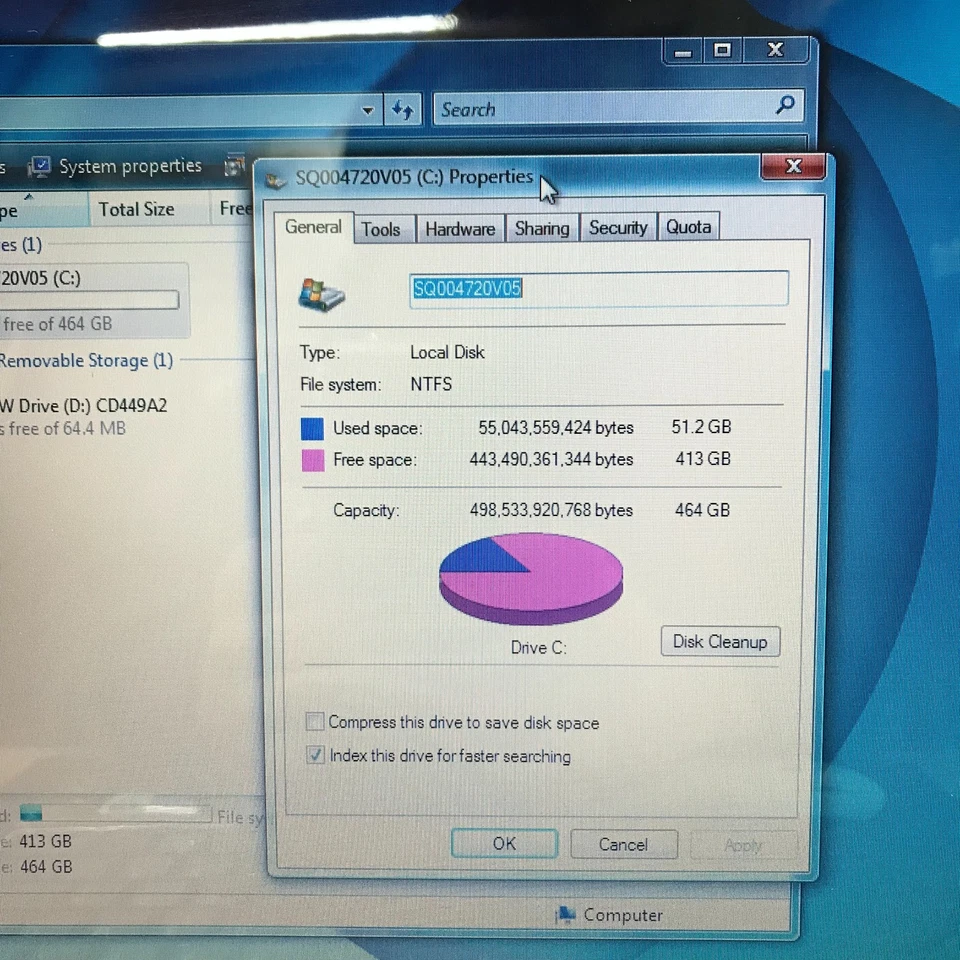Launch Disk Cleanup
The image size is (960, 960).
coord(720,641)
